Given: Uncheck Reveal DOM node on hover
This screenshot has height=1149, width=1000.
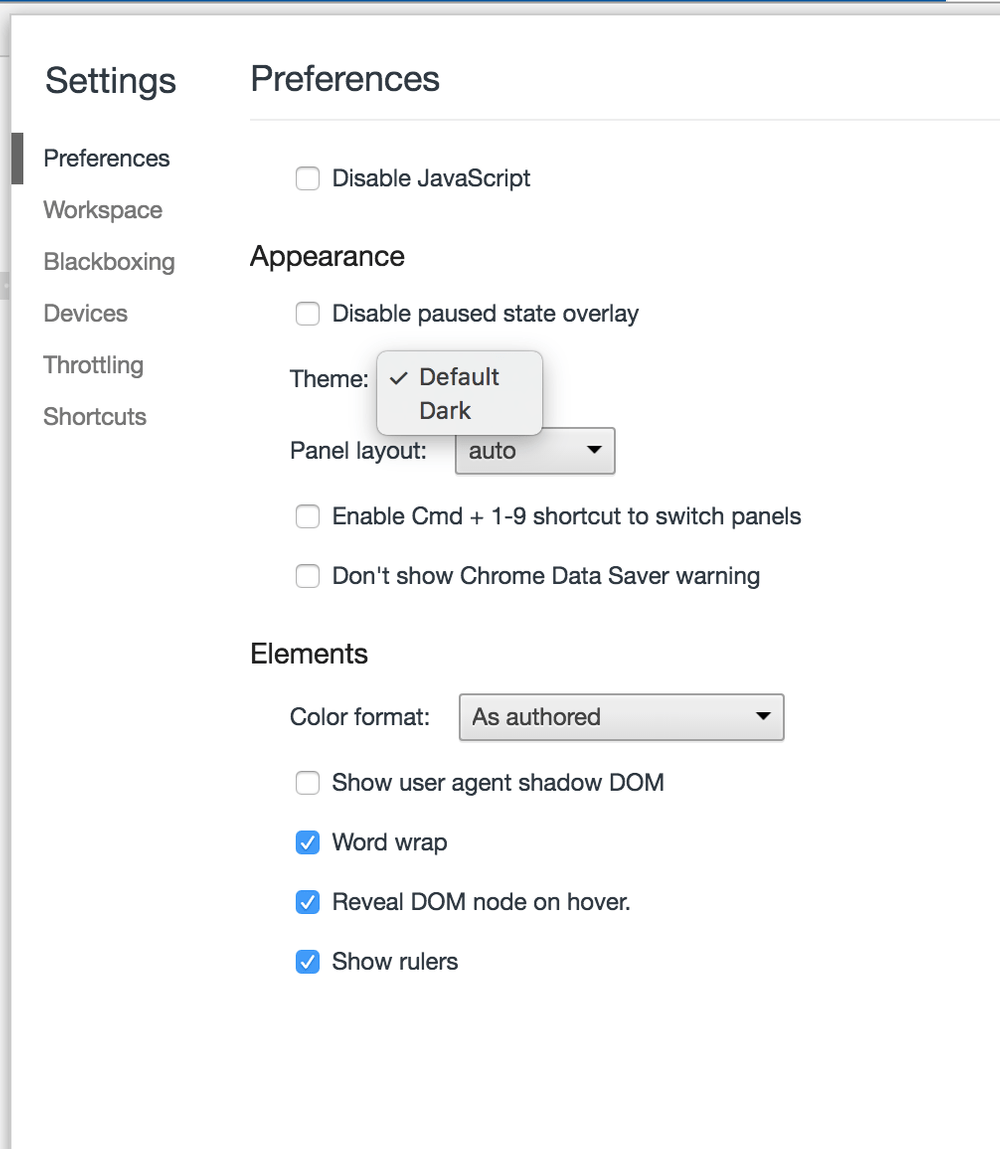Looking at the screenshot, I should click(x=308, y=902).
